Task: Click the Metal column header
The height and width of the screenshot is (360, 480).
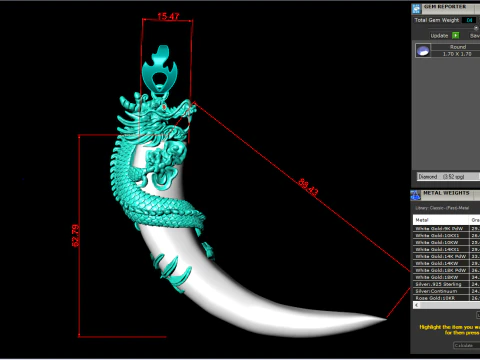Action: click(441, 220)
